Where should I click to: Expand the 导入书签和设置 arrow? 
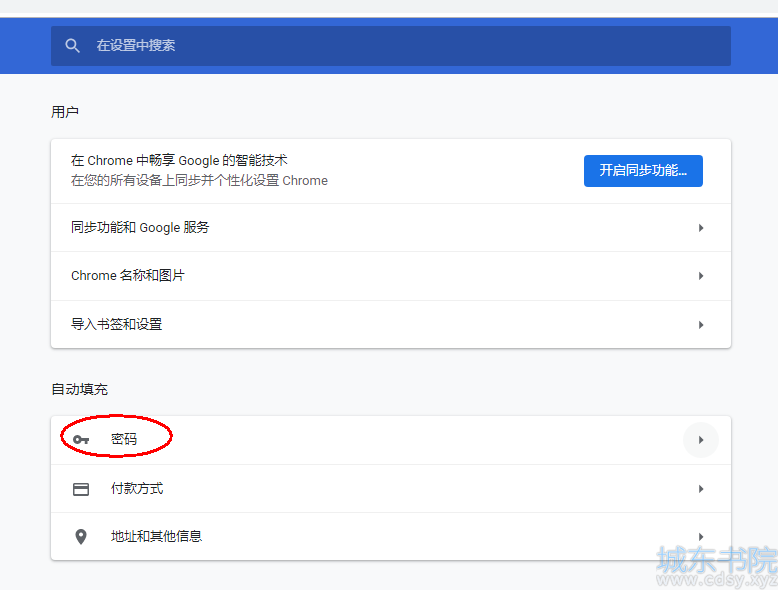tap(701, 325)
